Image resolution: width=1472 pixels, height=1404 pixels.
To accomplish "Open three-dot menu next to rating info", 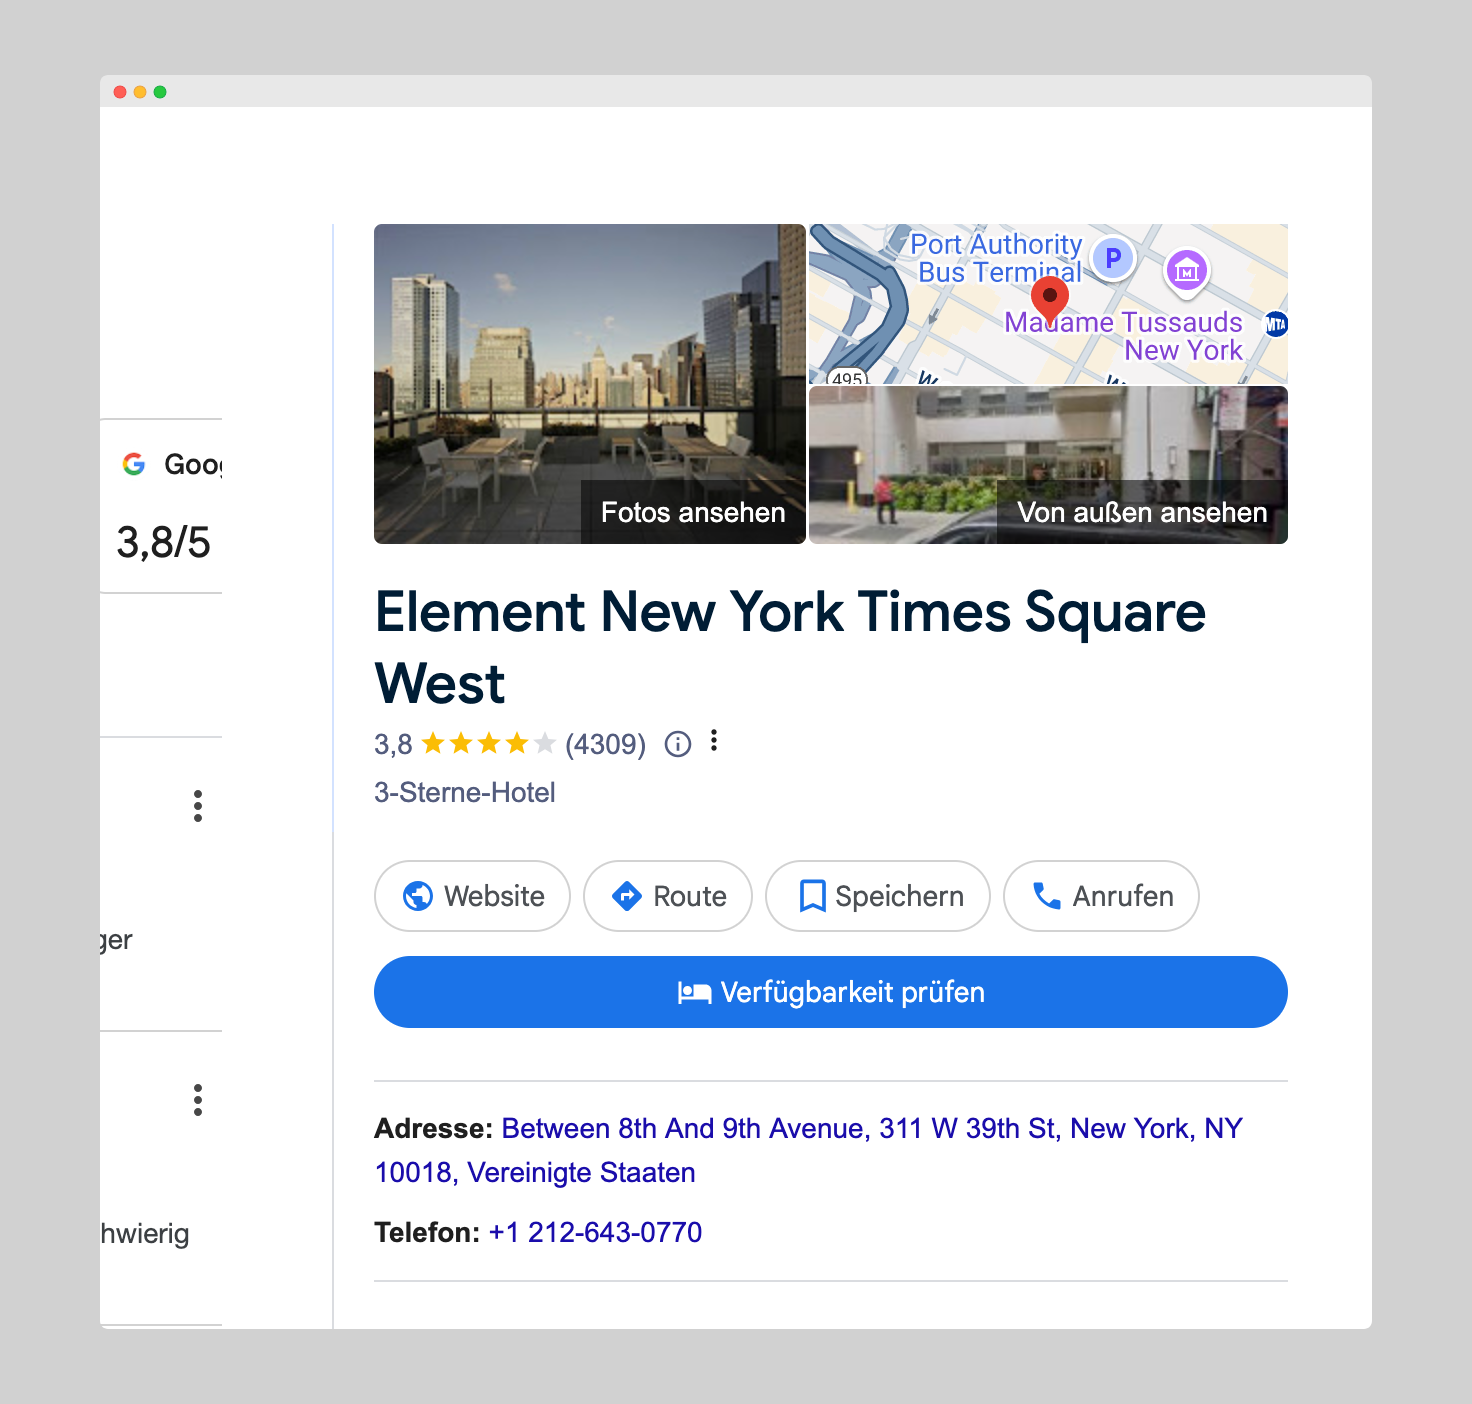I will pyautogui.click(x=713, y=740).
